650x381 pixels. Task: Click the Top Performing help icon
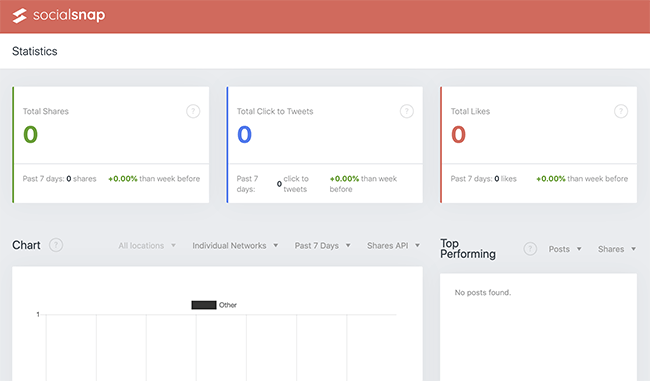click(530, 249)
